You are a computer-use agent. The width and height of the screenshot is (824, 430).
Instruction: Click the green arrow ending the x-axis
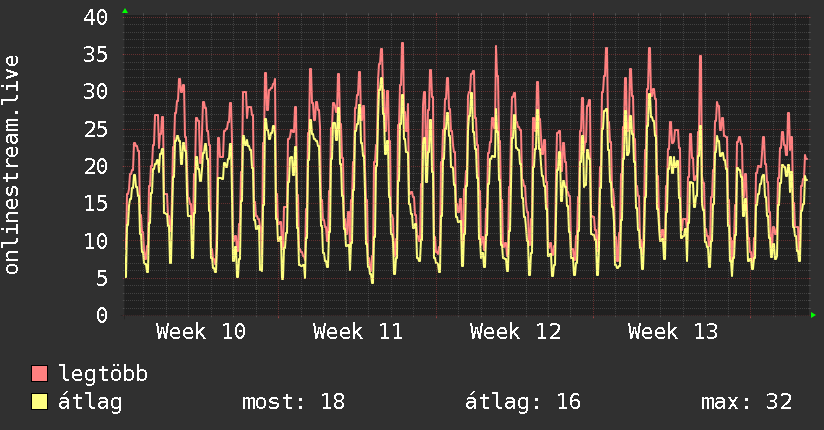coord(813,315)
